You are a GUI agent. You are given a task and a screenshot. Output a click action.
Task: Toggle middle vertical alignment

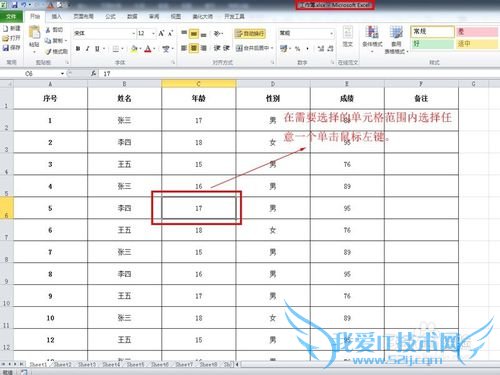tap(194, 33)
